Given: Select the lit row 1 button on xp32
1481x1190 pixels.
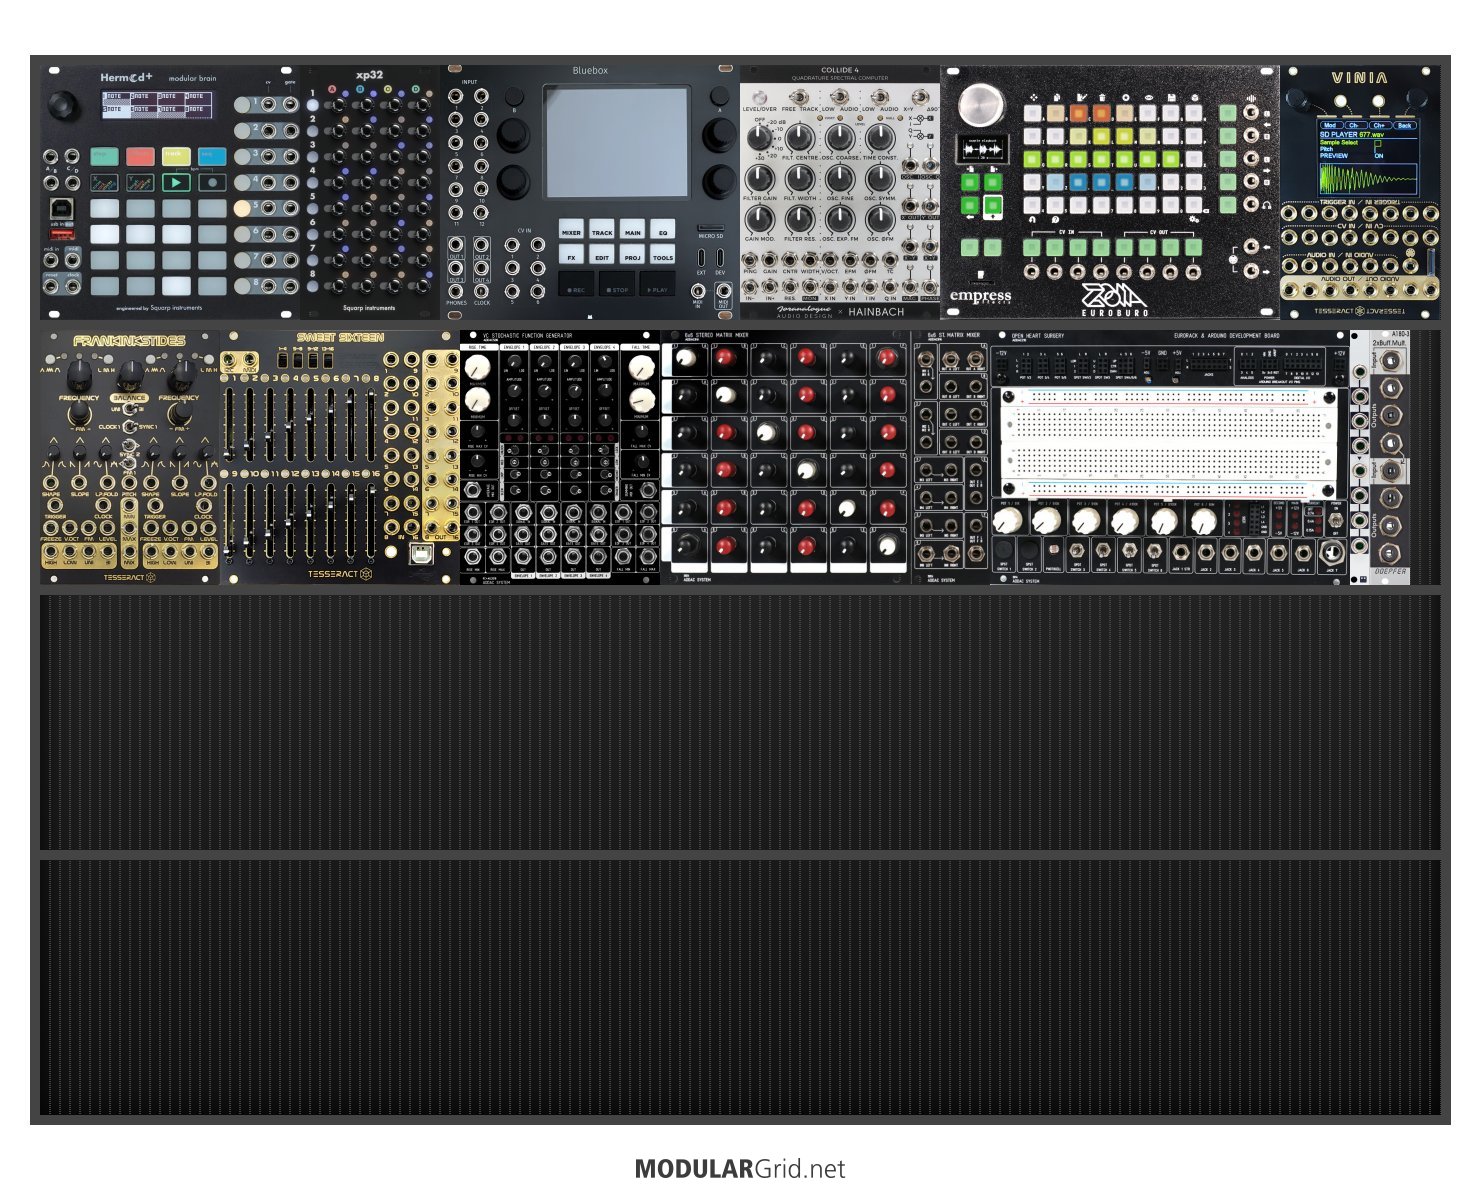Looking at the screenshot, I should 313,104.
